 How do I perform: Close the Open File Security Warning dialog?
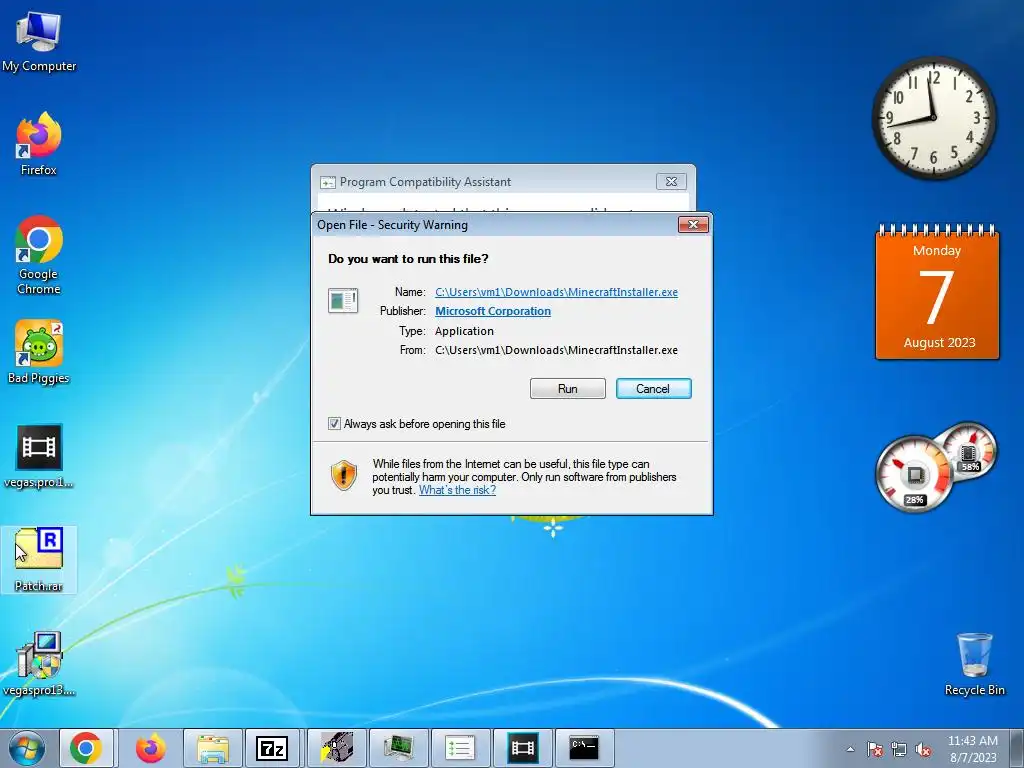point(693,225)
